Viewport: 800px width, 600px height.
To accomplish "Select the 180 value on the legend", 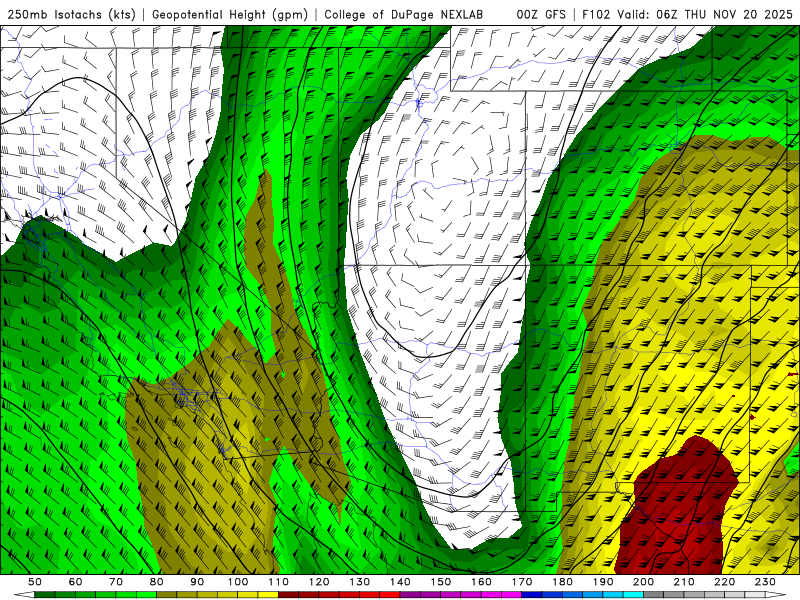I will (x=562, y=582).
